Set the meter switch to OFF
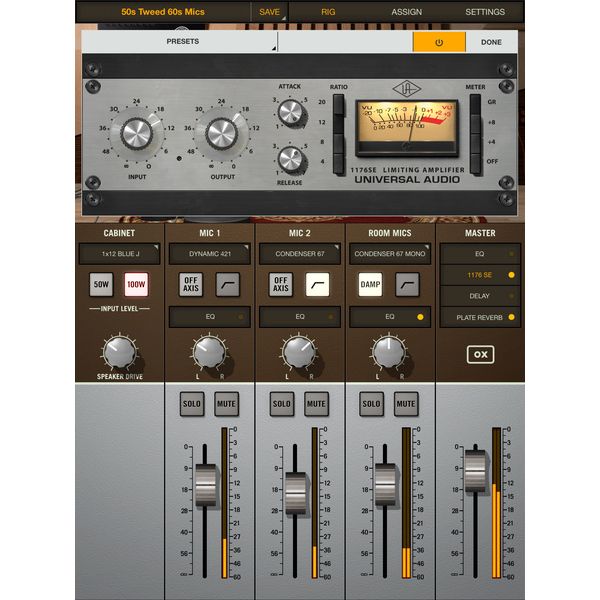Viewport: 600px width, 600px height. pyautogui.click(x=475, y=163)
